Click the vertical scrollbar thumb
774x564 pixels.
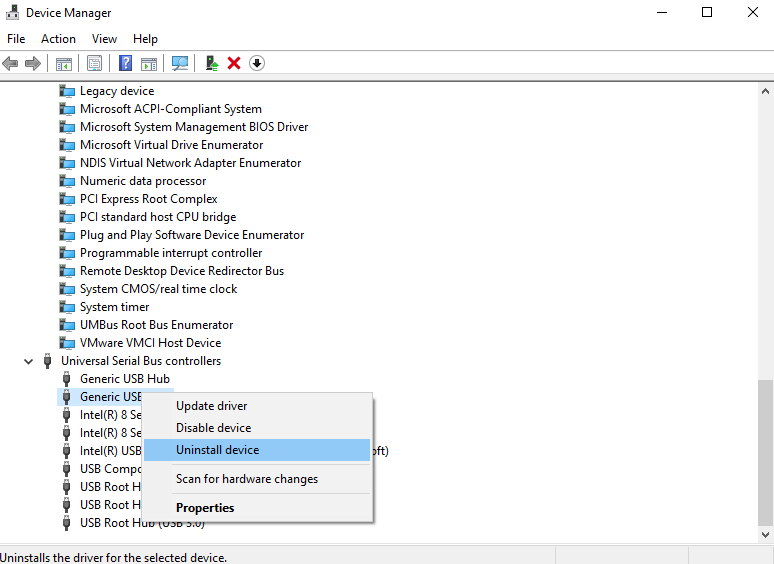pos(765,453)
